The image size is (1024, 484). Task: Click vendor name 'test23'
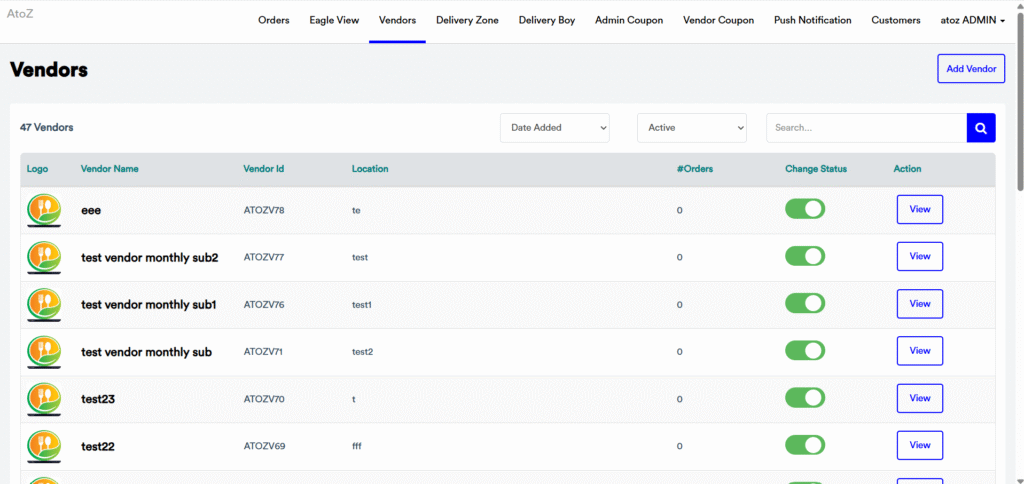click(98, 399)
